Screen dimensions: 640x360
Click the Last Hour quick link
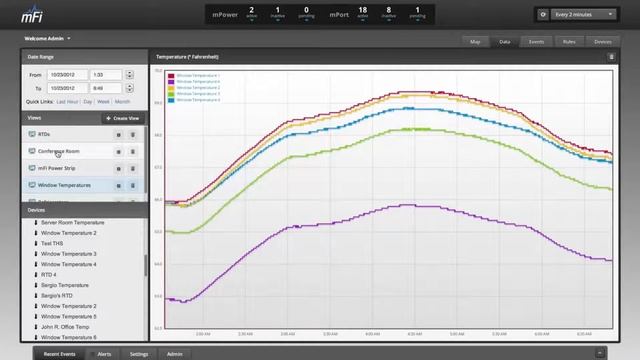point(67,102)
